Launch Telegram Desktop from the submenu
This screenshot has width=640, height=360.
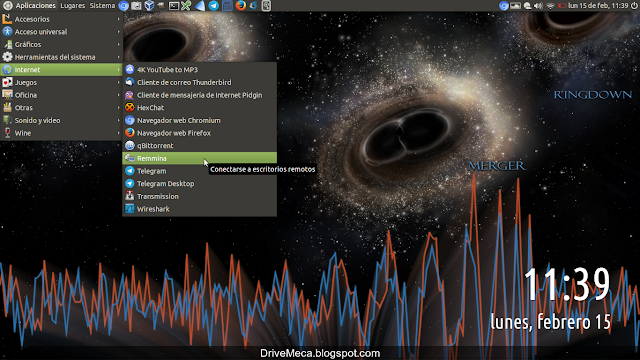[200, 183]
